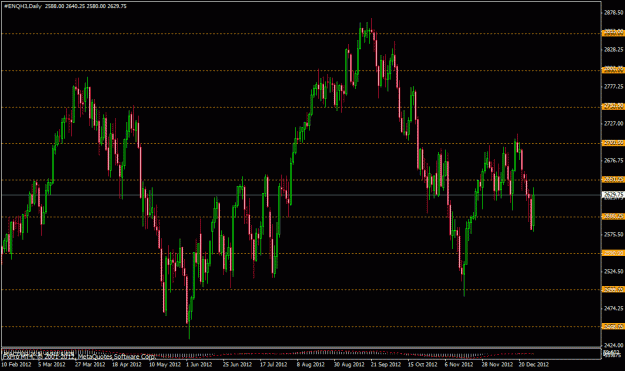
Task: Click the 28 Nov 2012 date label
Action: 497,364
